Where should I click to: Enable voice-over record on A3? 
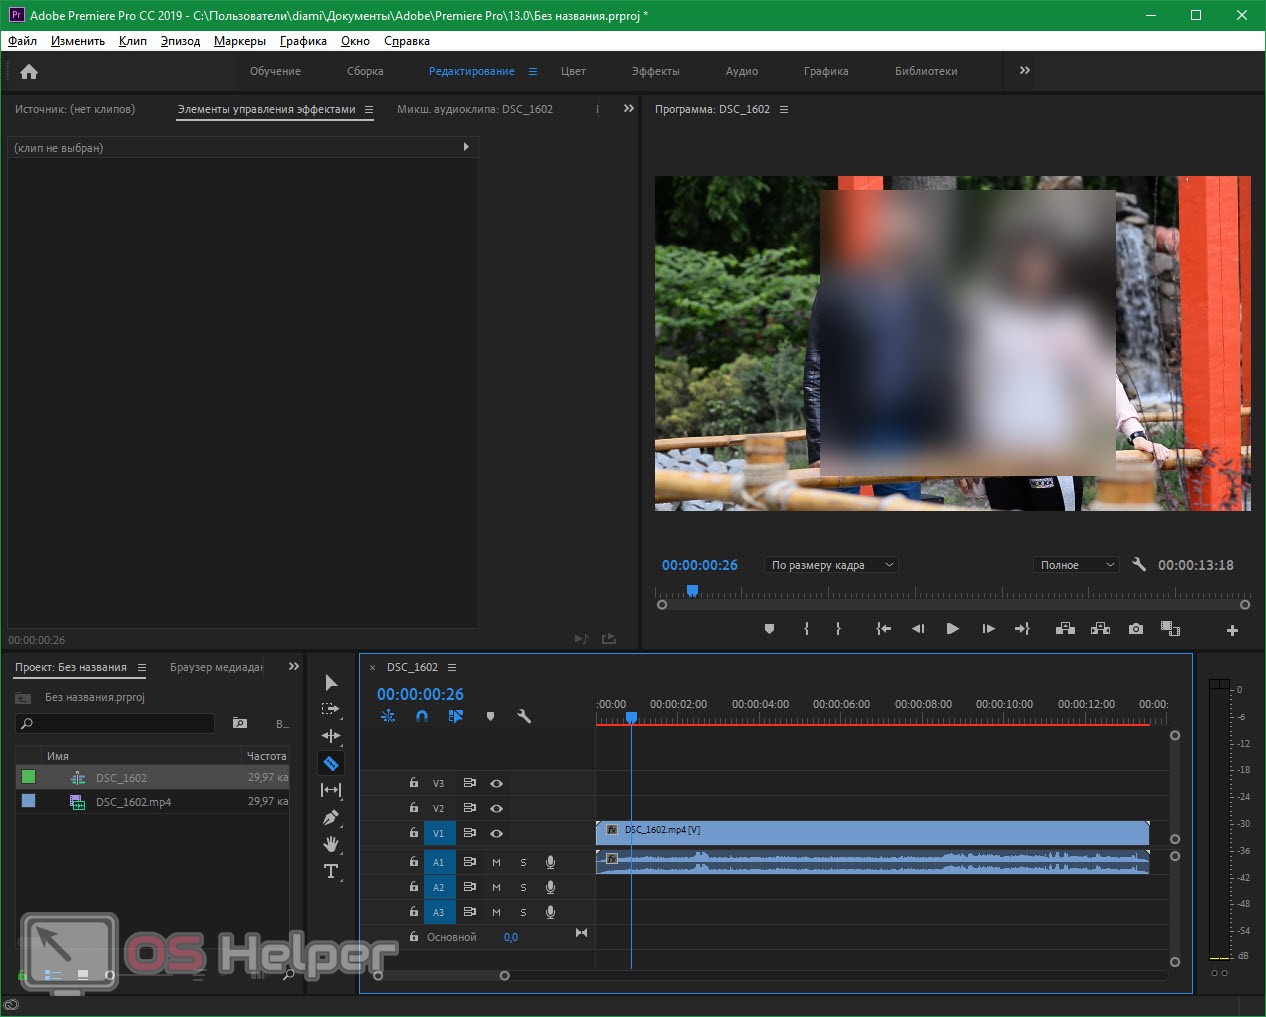(550, 912)
